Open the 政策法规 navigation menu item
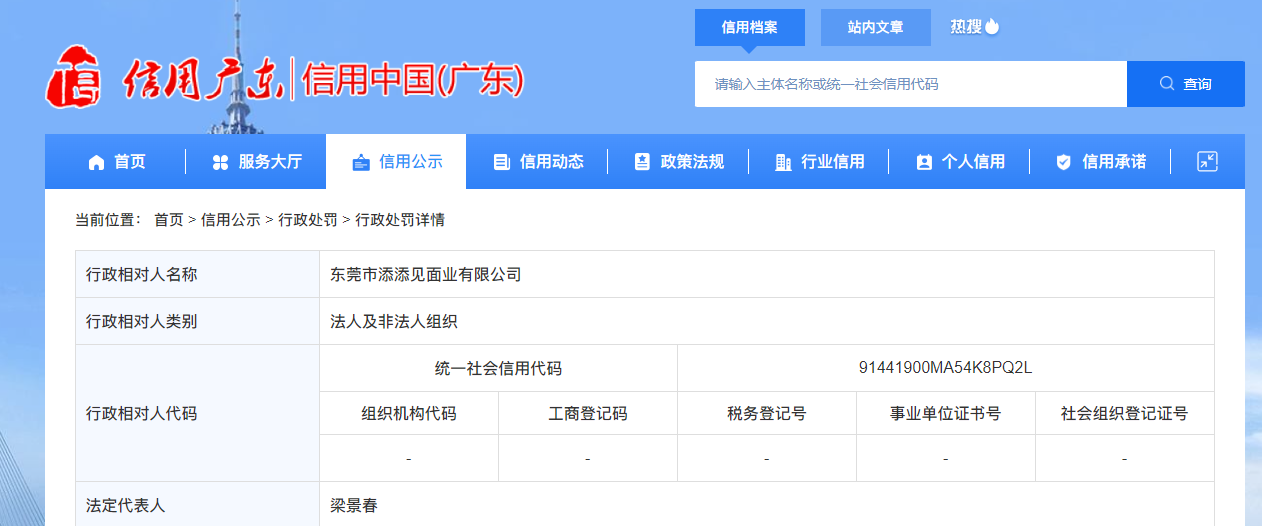Image resolution: width=1262 pixels, height=526 pixels. click(679, 162)
